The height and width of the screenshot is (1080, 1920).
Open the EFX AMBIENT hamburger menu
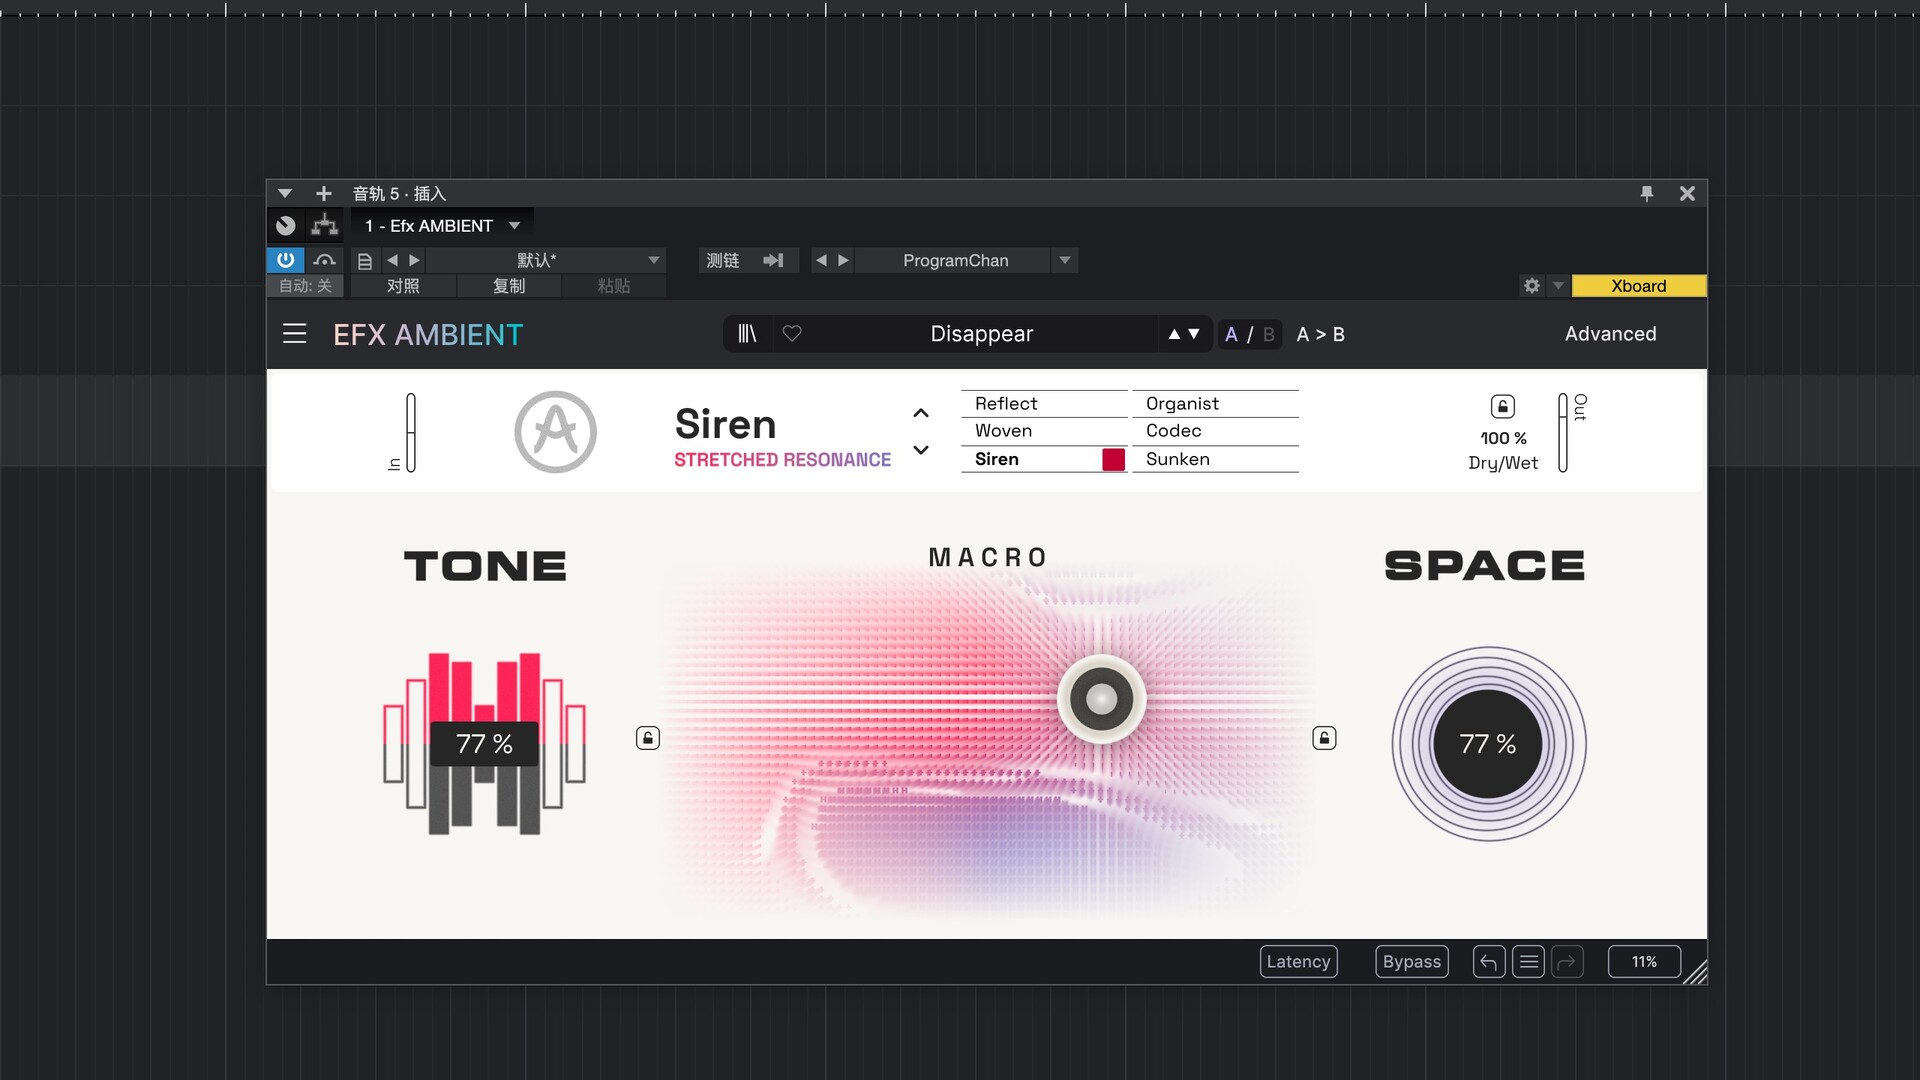tap(294, 334)
